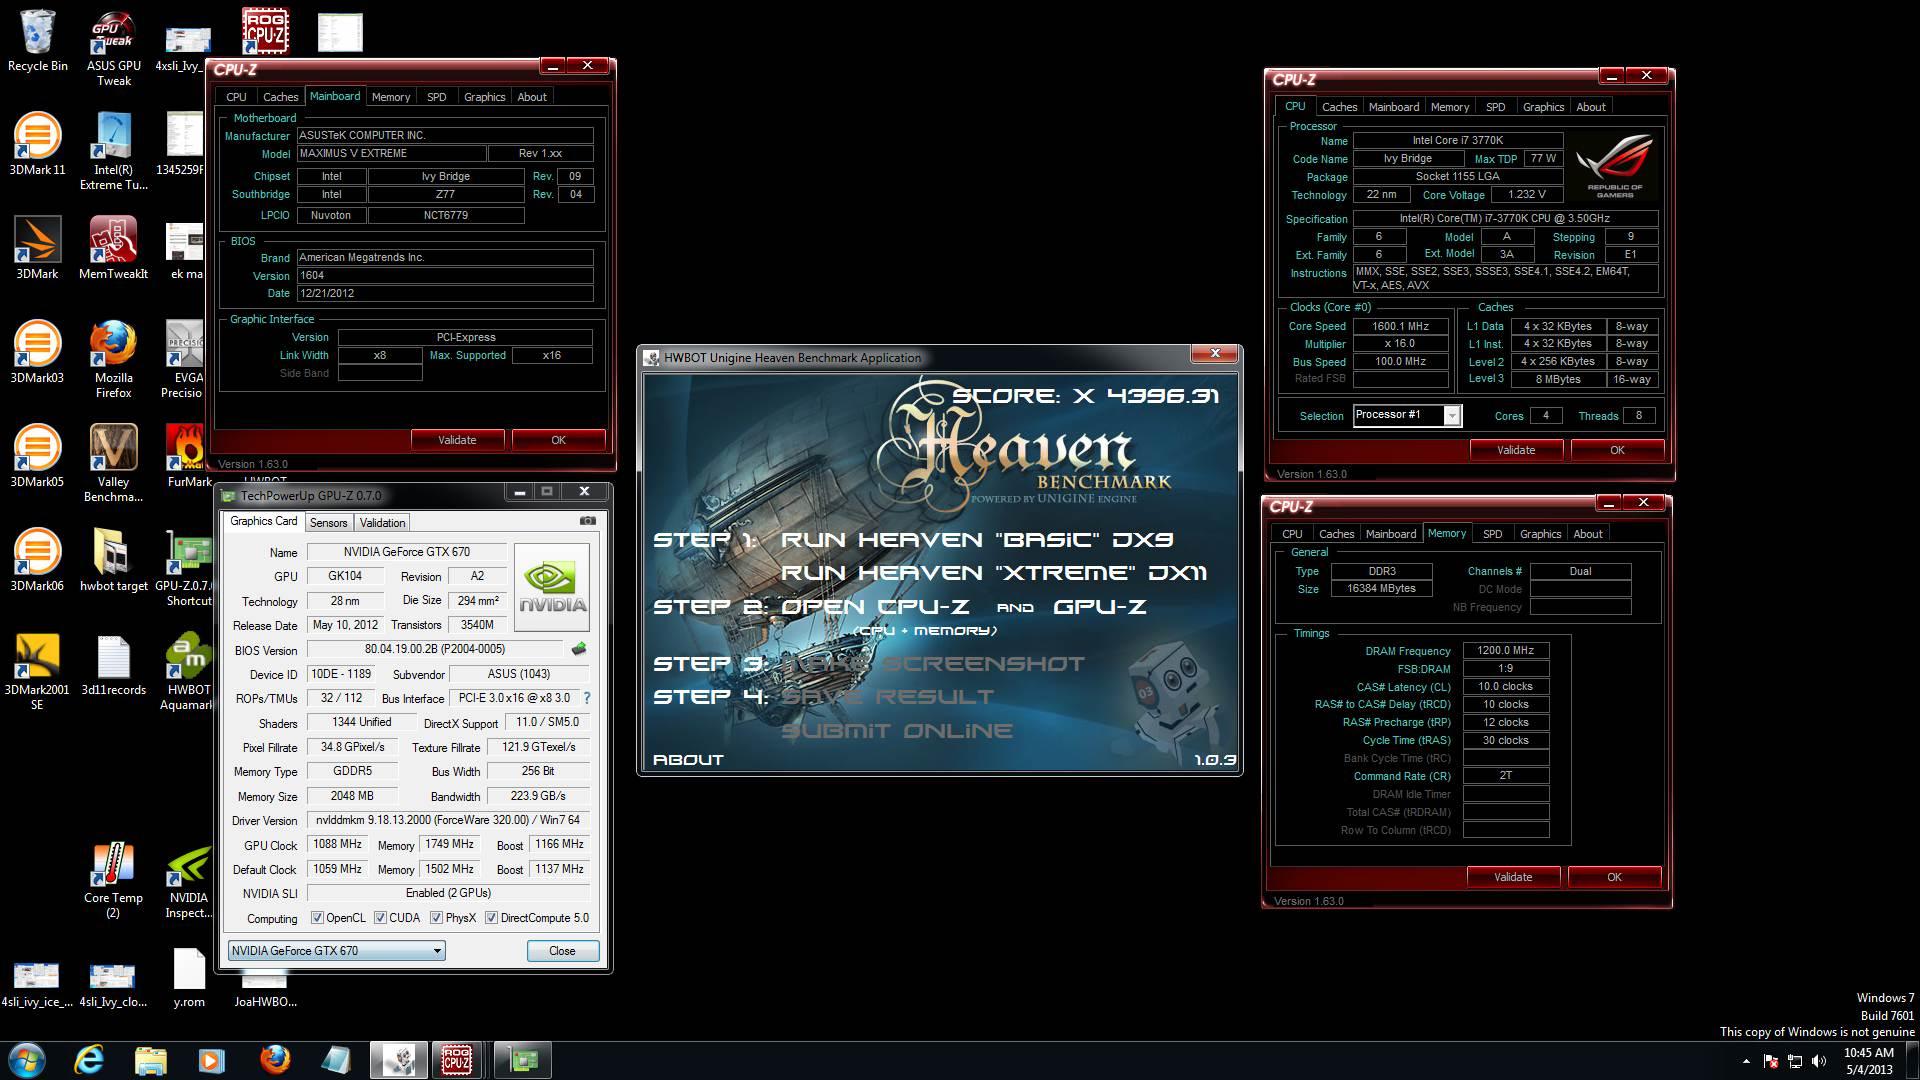The image size is (1920, 1080).
Task: Open Caches tab in top-right CPU-Z window
Action: tap(1339, 107)
